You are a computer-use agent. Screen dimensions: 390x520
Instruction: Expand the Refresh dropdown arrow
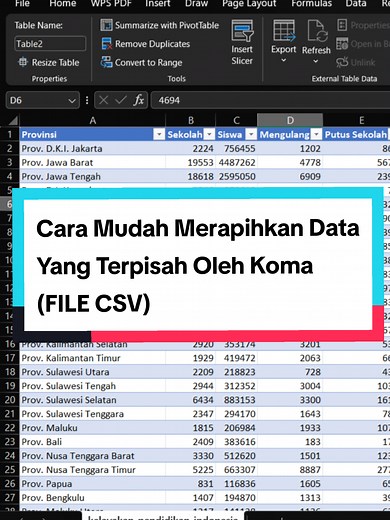point(316,61)
